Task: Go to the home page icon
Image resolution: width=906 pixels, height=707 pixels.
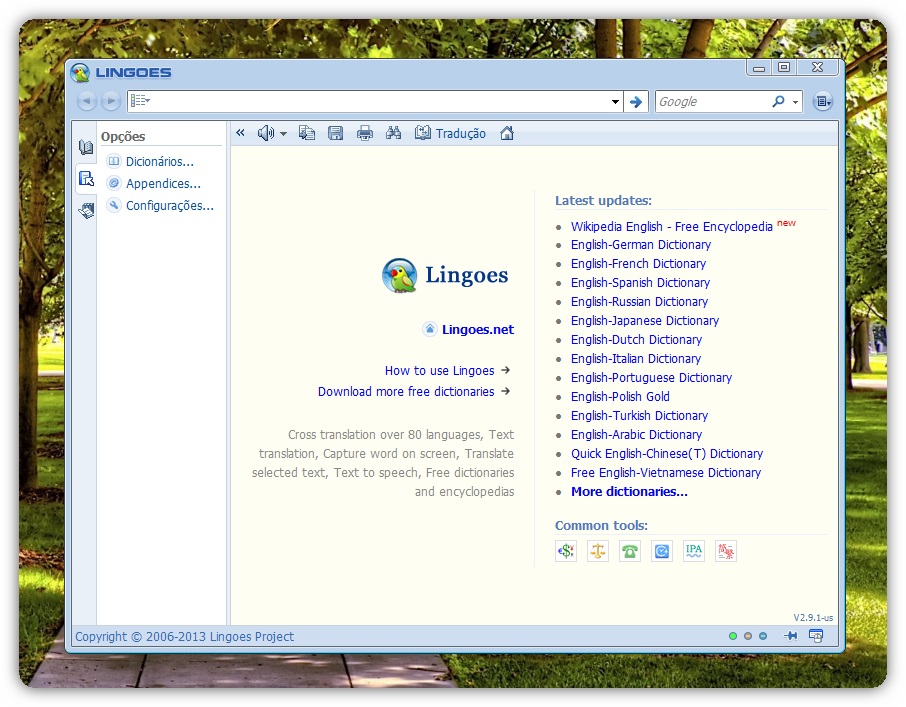Action: coord(507,134)
